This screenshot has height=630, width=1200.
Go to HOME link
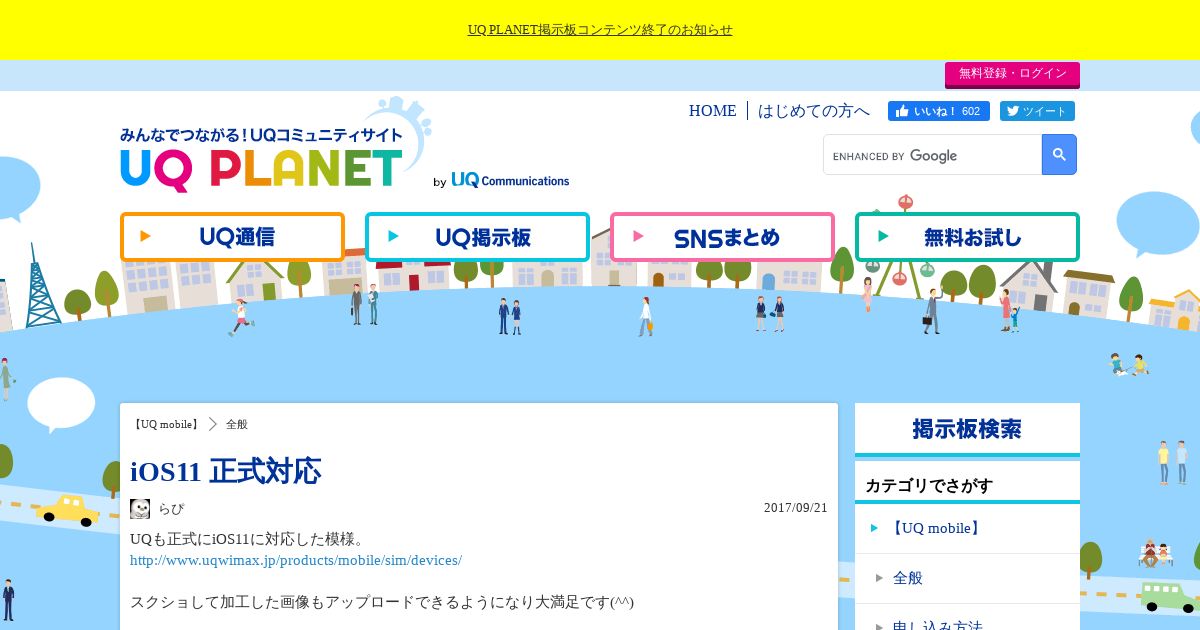click(712, 111)
